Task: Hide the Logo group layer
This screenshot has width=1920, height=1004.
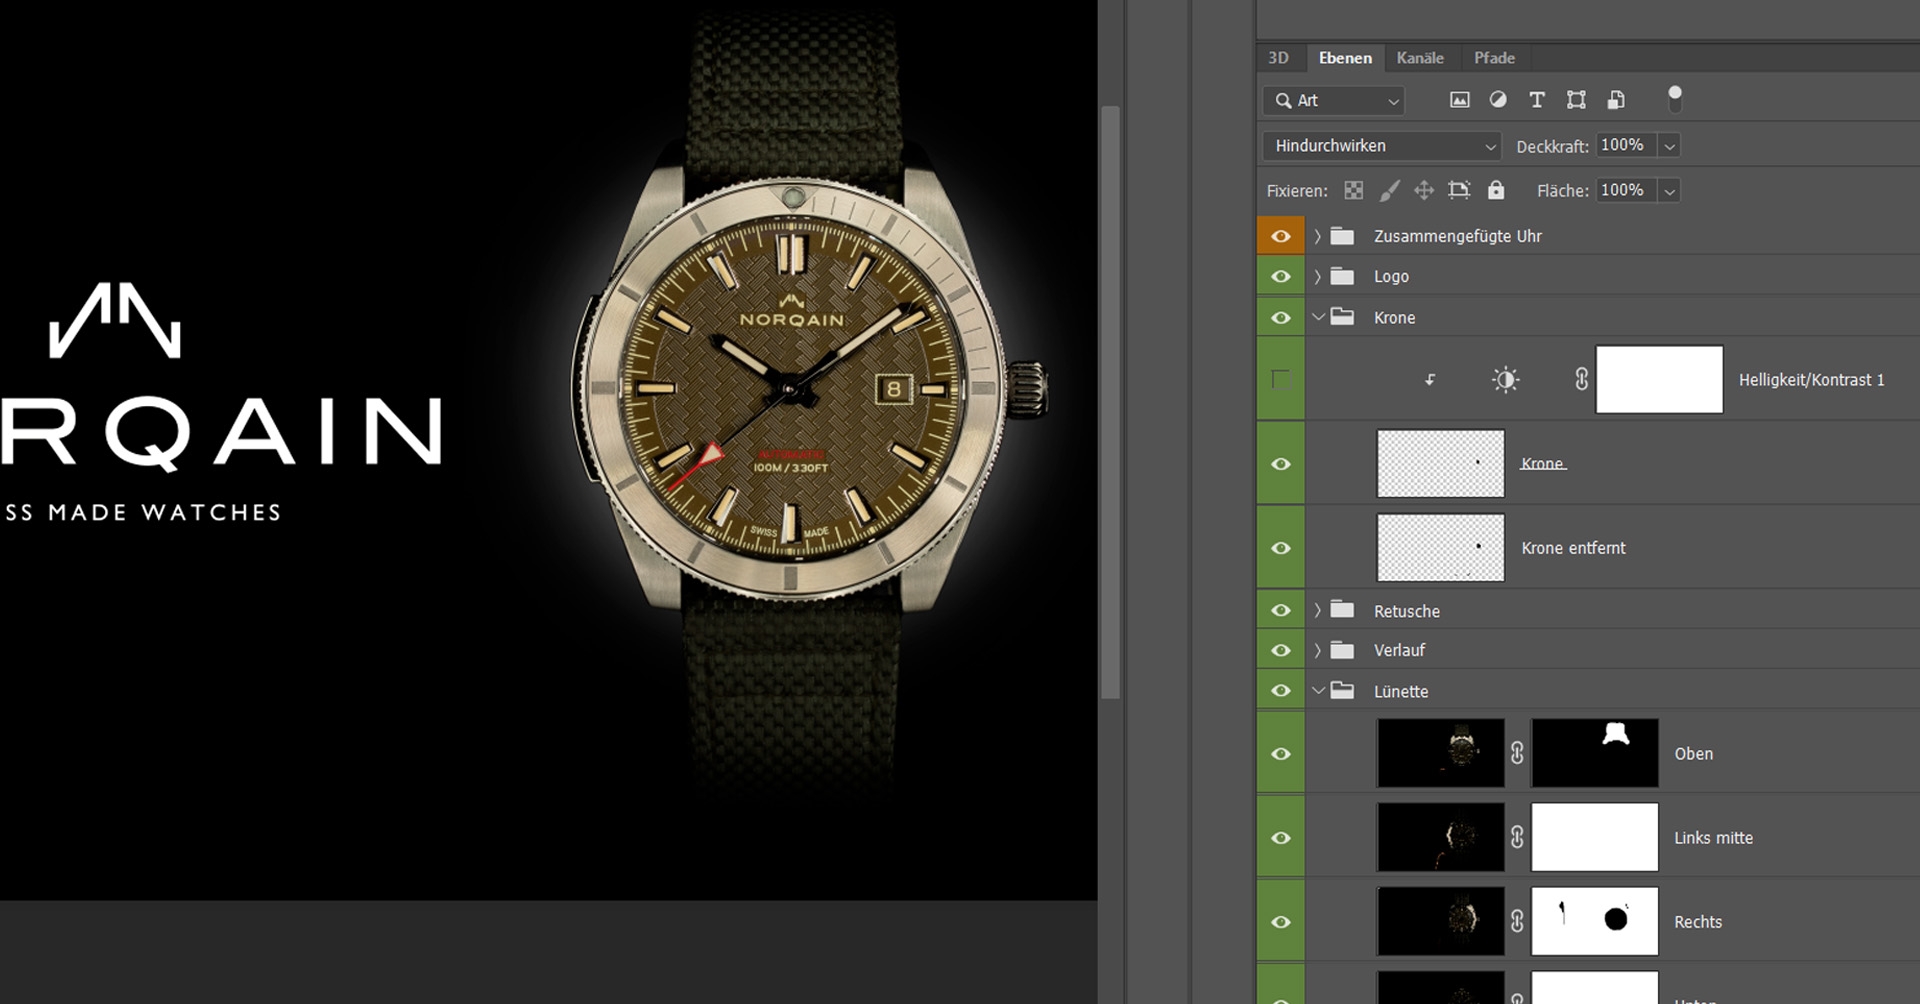Action: (x=1280, y=277)
